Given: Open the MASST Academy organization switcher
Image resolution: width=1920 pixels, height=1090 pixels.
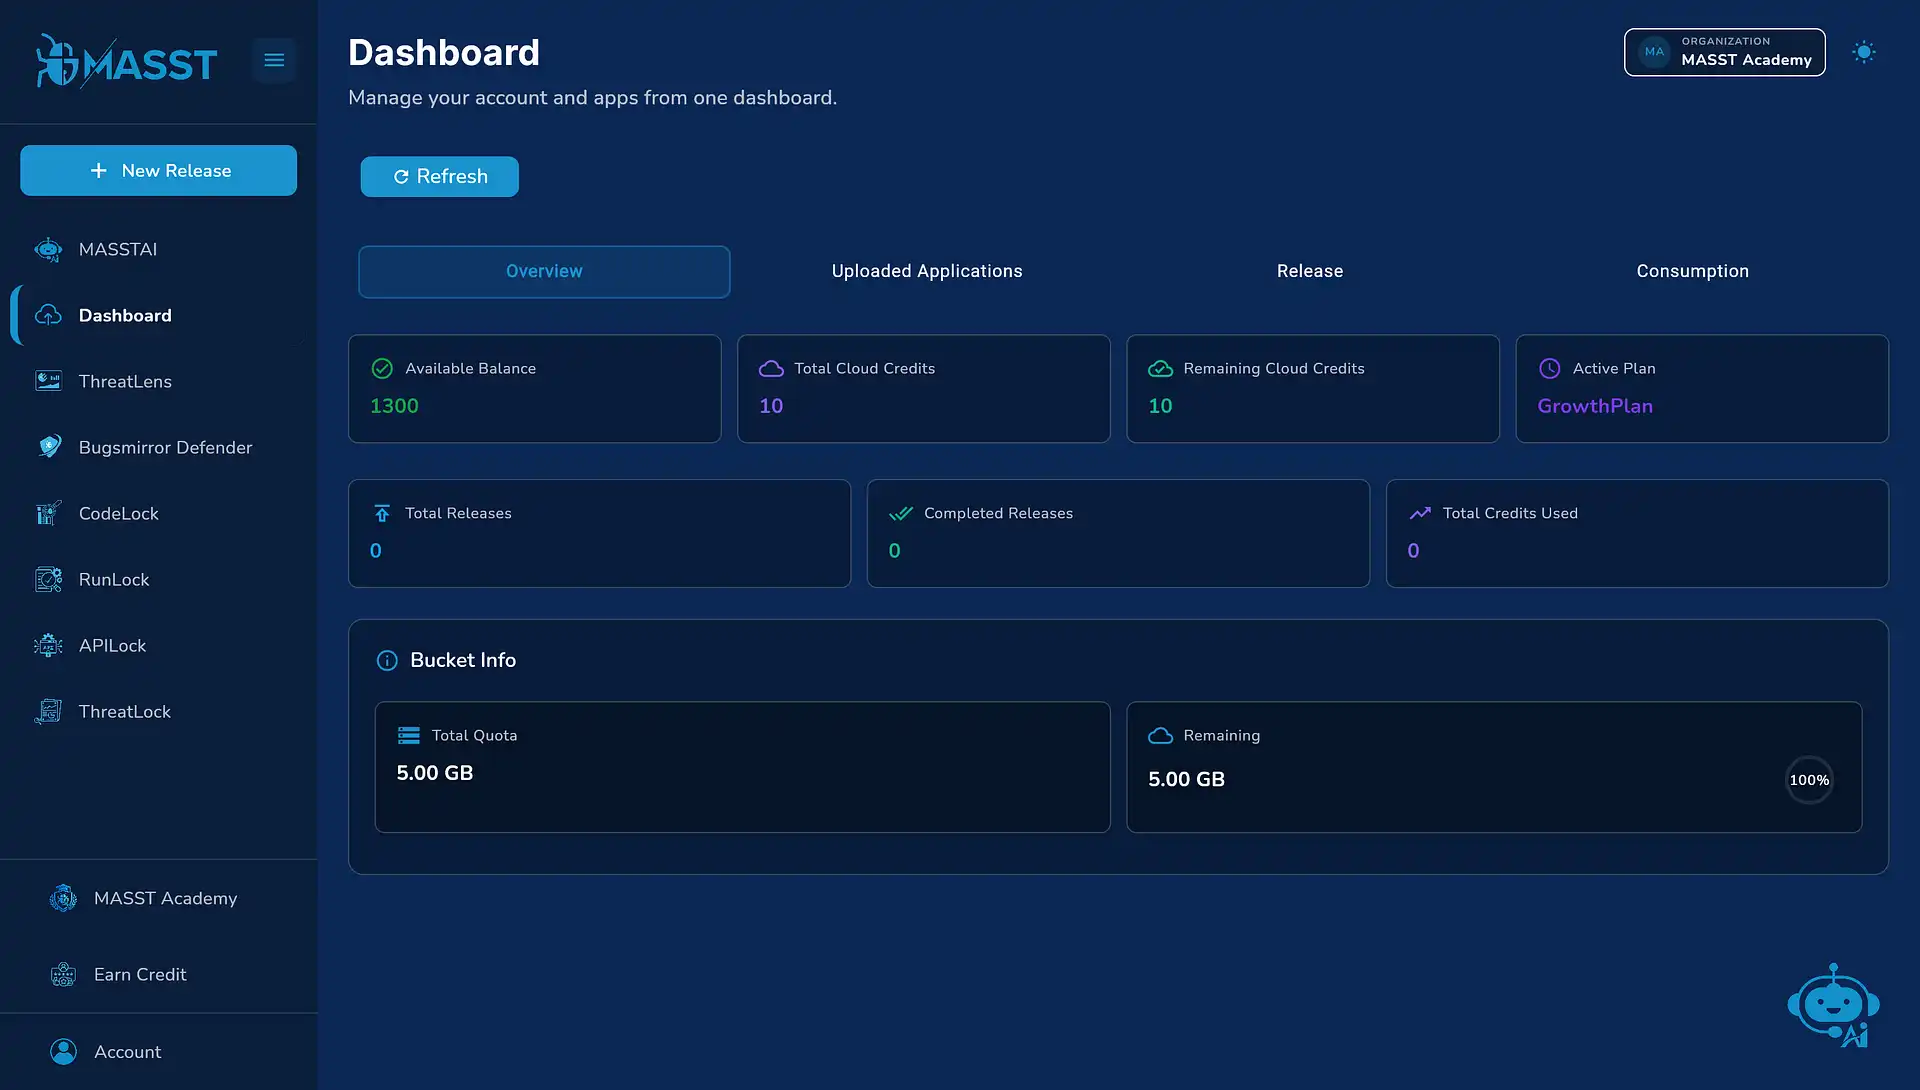Looking at the screenshot, I should click(x=1724, y=52).
